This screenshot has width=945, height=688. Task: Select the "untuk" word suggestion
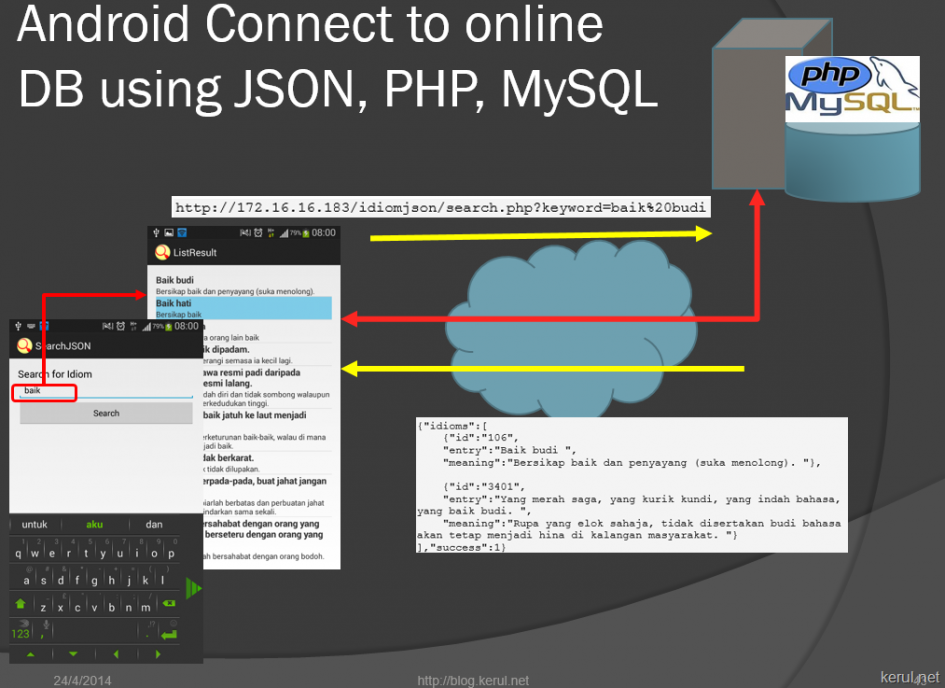35,524
